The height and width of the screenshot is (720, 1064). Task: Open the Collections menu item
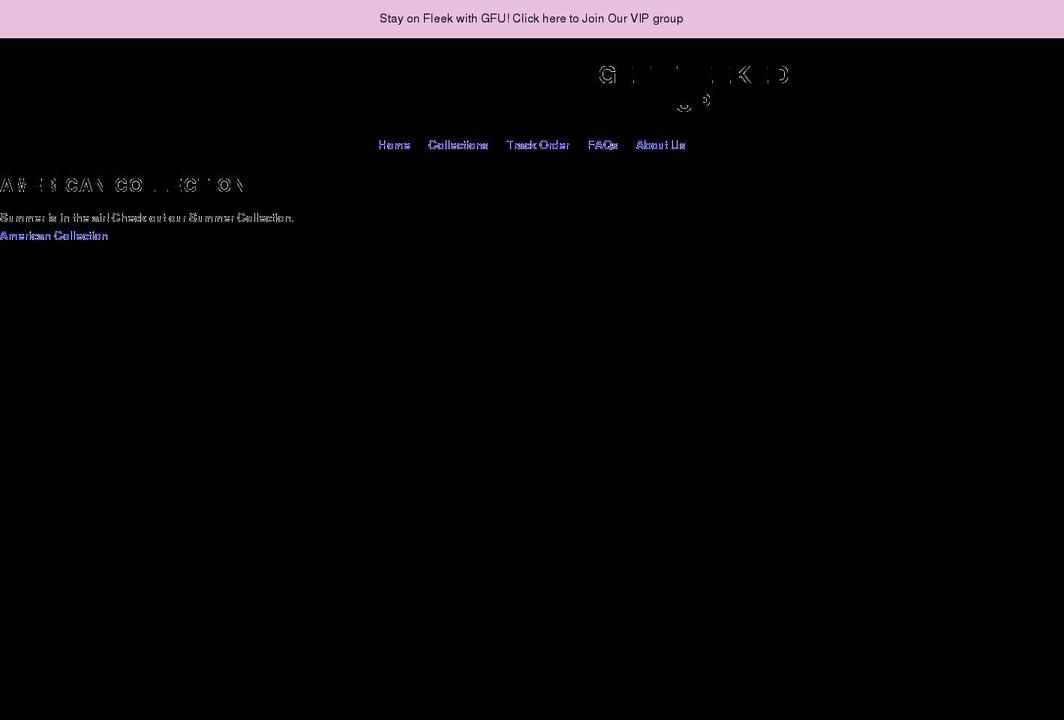coord(458,145)
